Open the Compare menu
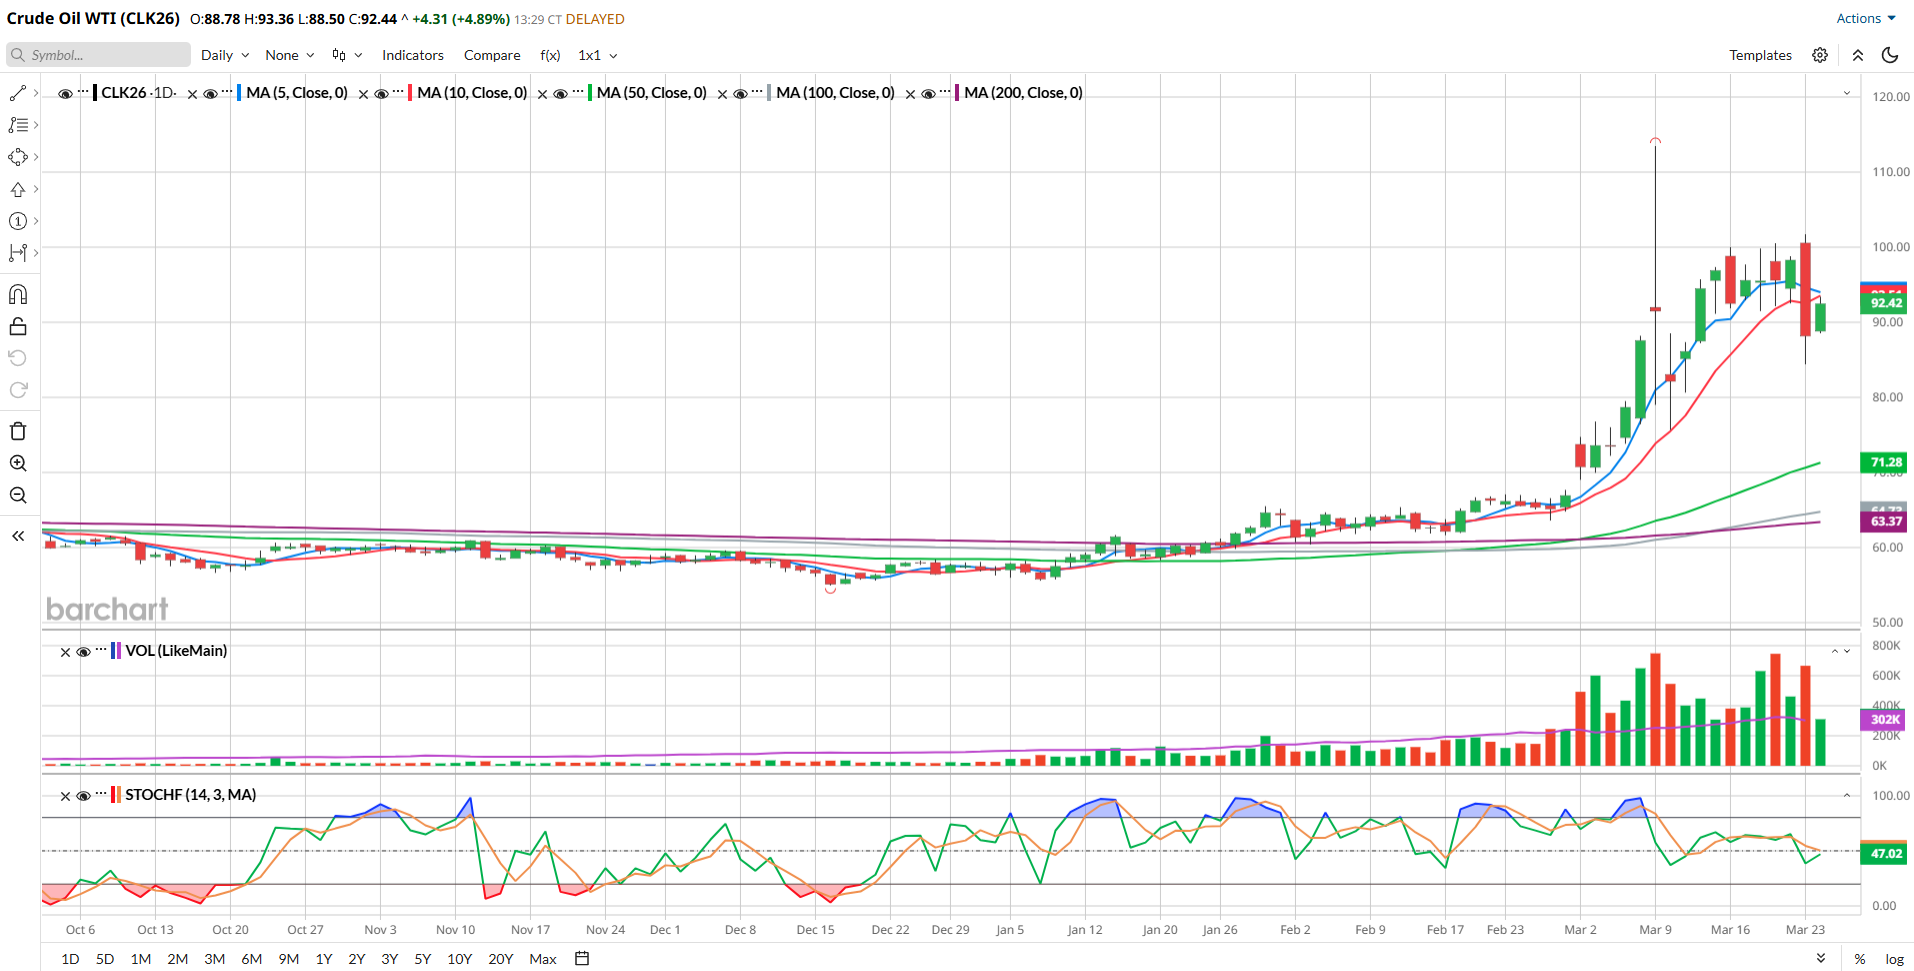The height and width of the screenshot is (971, 1914). 492,55
